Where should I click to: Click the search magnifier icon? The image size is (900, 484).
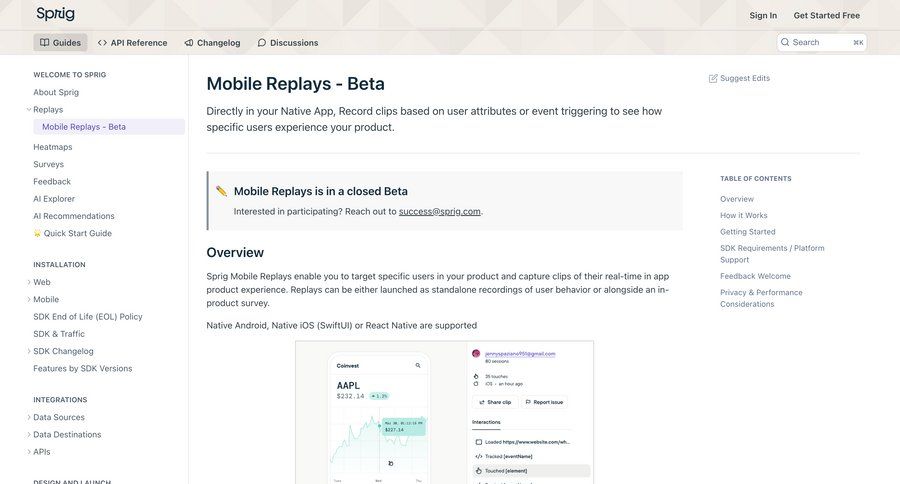pos(785,42)
